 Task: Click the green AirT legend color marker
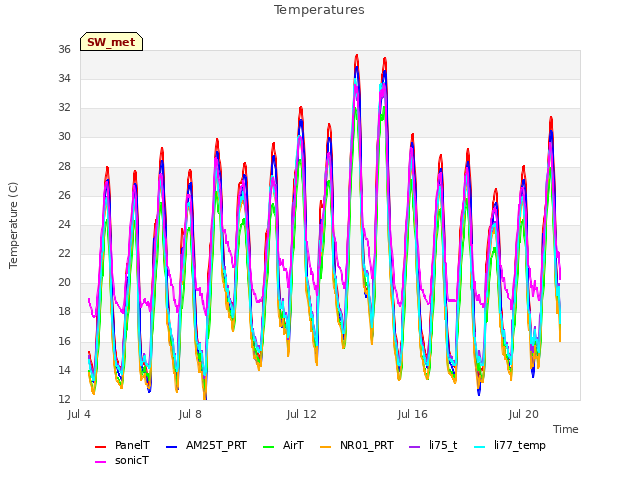coord(269,447)
